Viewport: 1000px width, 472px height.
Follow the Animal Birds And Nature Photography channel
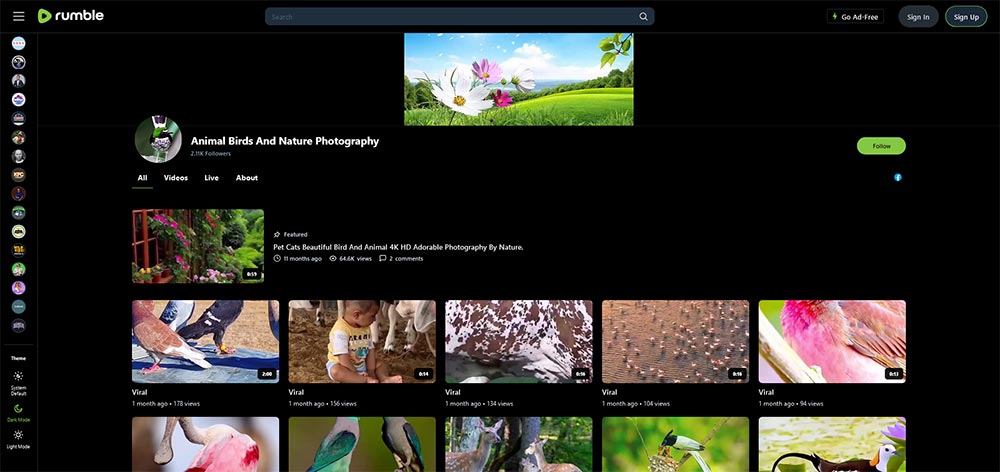click(x=881, y=146)
